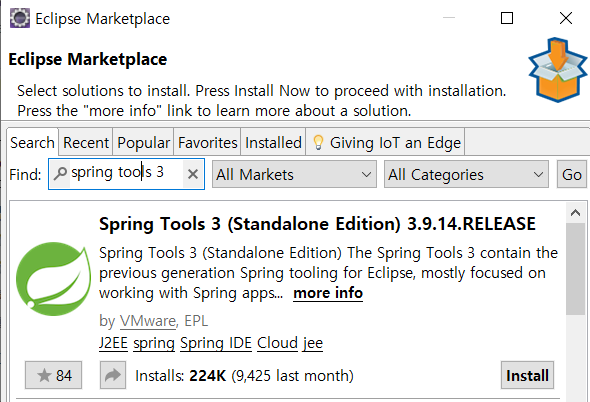Open the All Categories dropdown
The width and height of the screenshot is (590, 402).
click(x=466, y=174)
